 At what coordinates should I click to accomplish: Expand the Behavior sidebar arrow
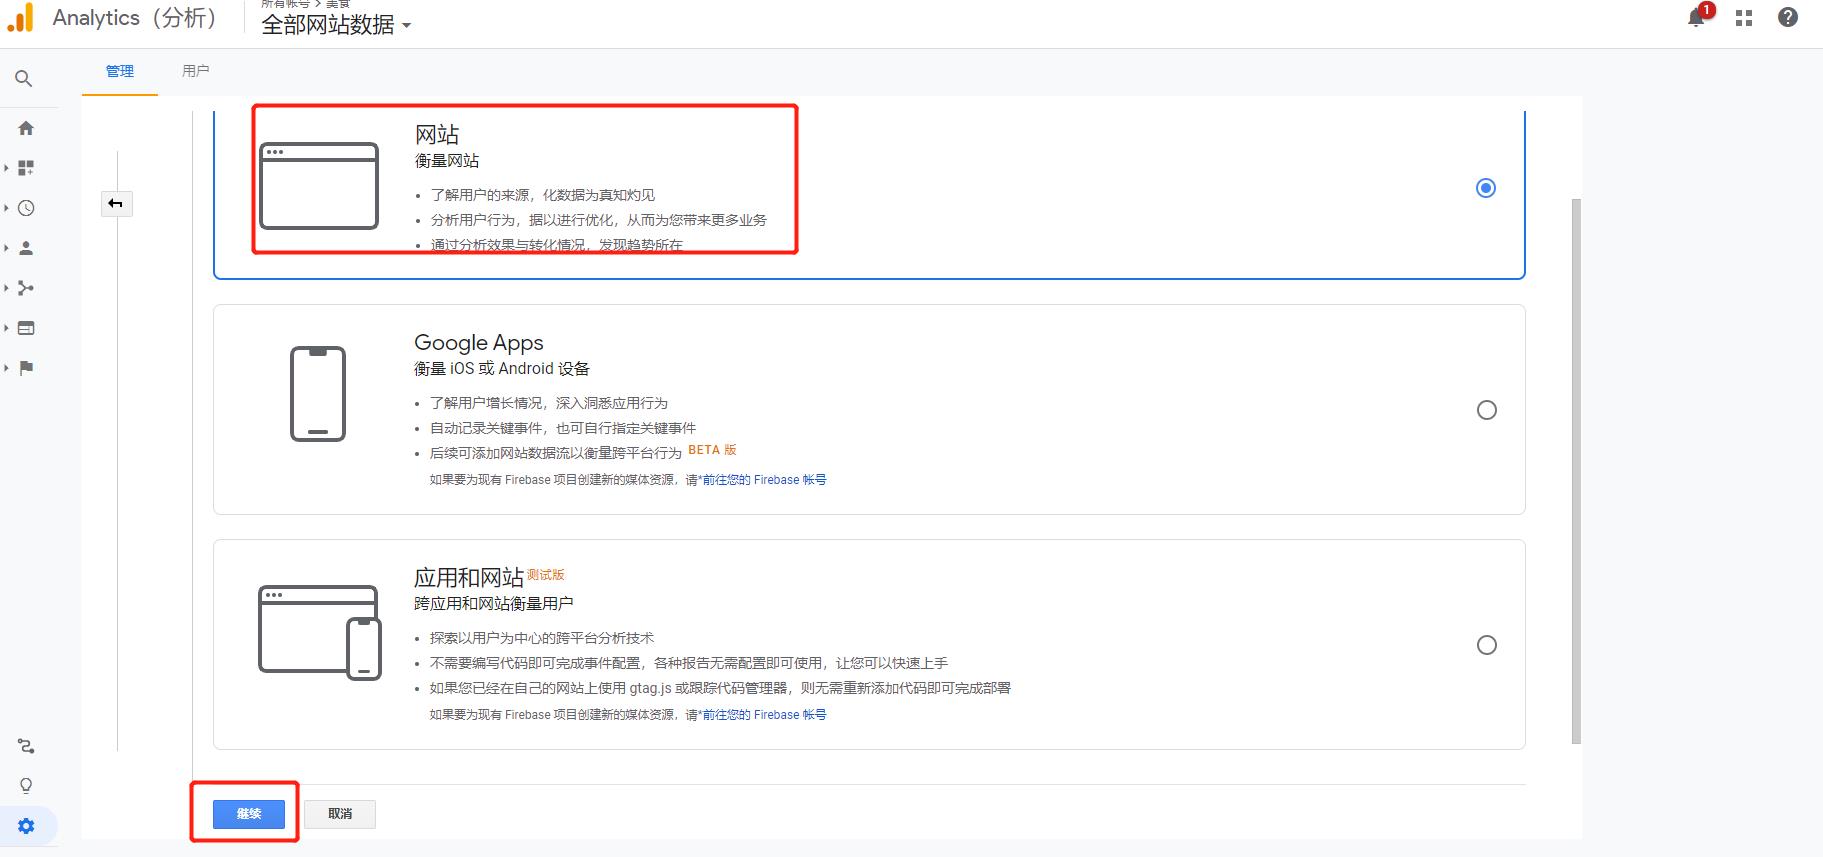pos(6,328)
